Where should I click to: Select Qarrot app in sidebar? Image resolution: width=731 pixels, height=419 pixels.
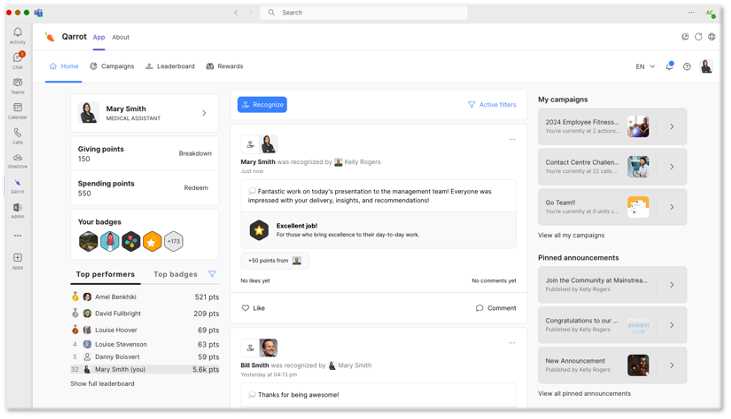point(18,185)
